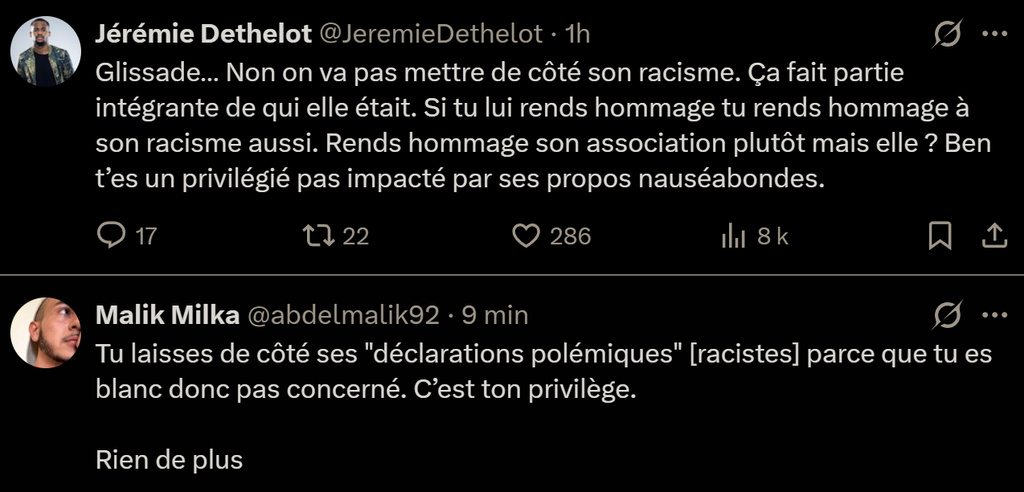Image resolution: width=1024 pixels, height=492 pixels.
Task: Open the tweet via the 1h timestamp
Action: click(x=578, y=34)
